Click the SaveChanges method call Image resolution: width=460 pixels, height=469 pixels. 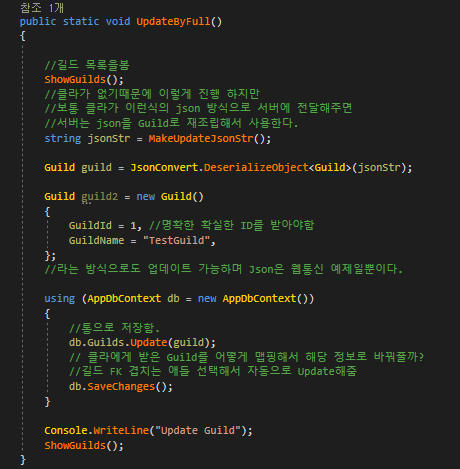tap(121, 386)
